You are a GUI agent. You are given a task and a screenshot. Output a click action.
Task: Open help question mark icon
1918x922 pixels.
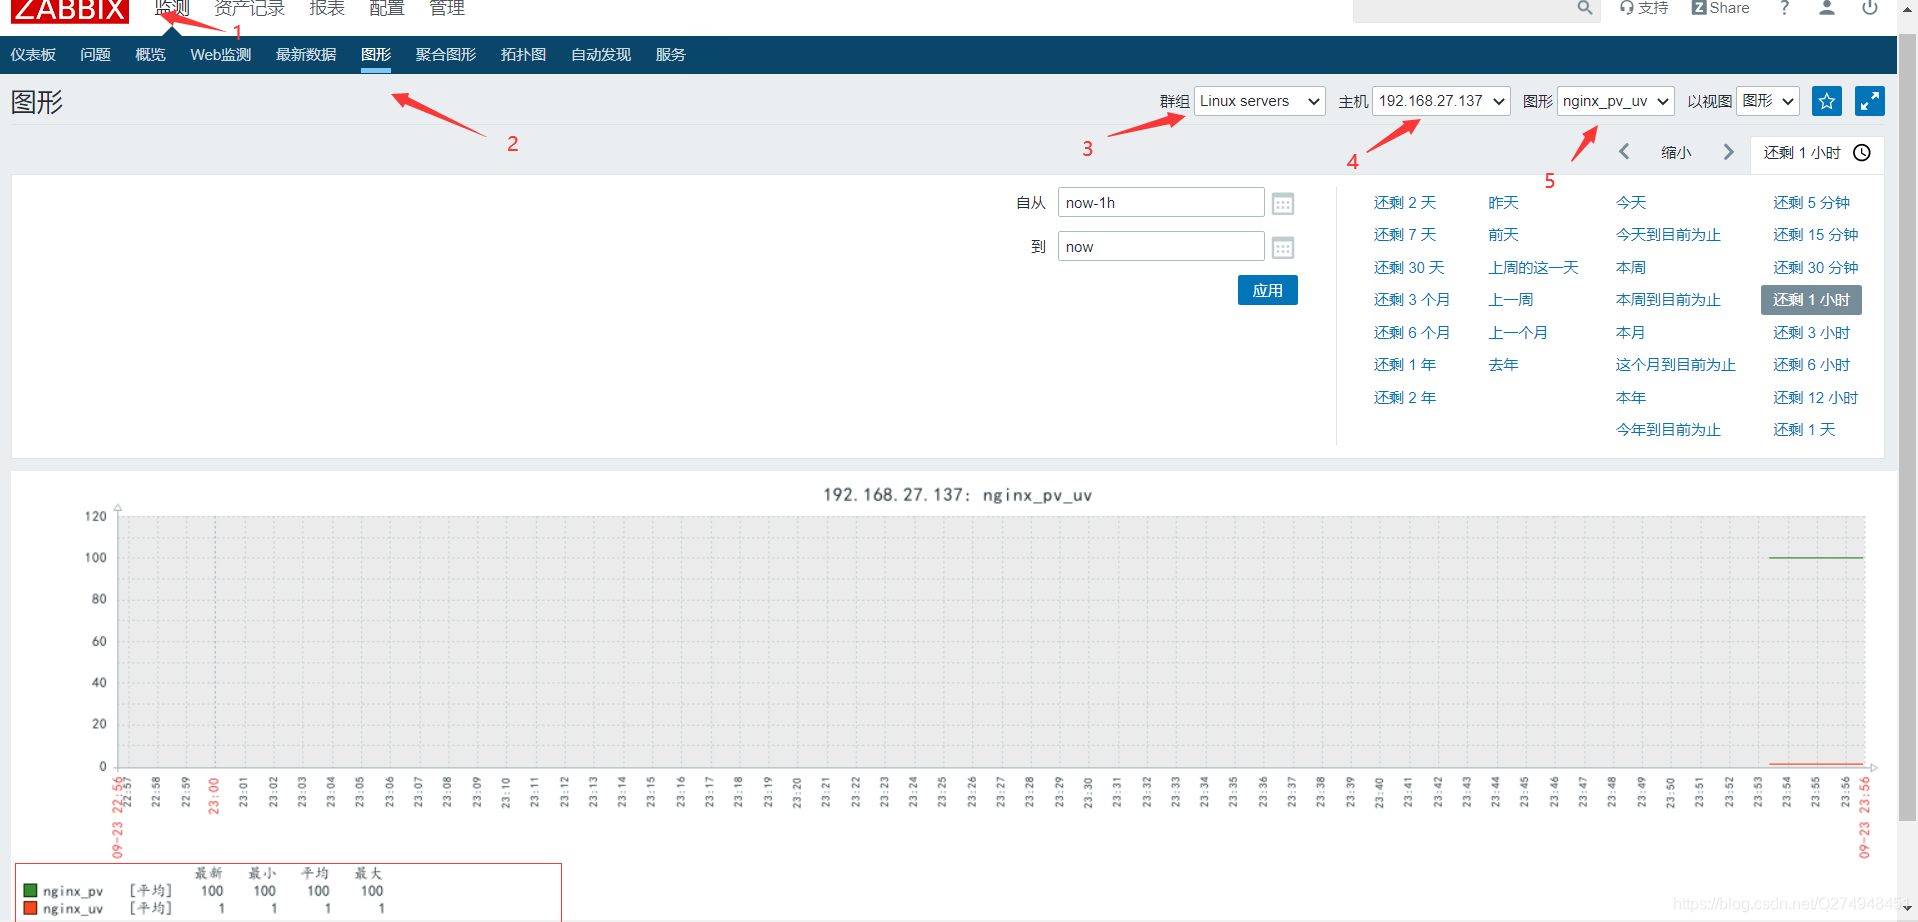(1784, 8)
